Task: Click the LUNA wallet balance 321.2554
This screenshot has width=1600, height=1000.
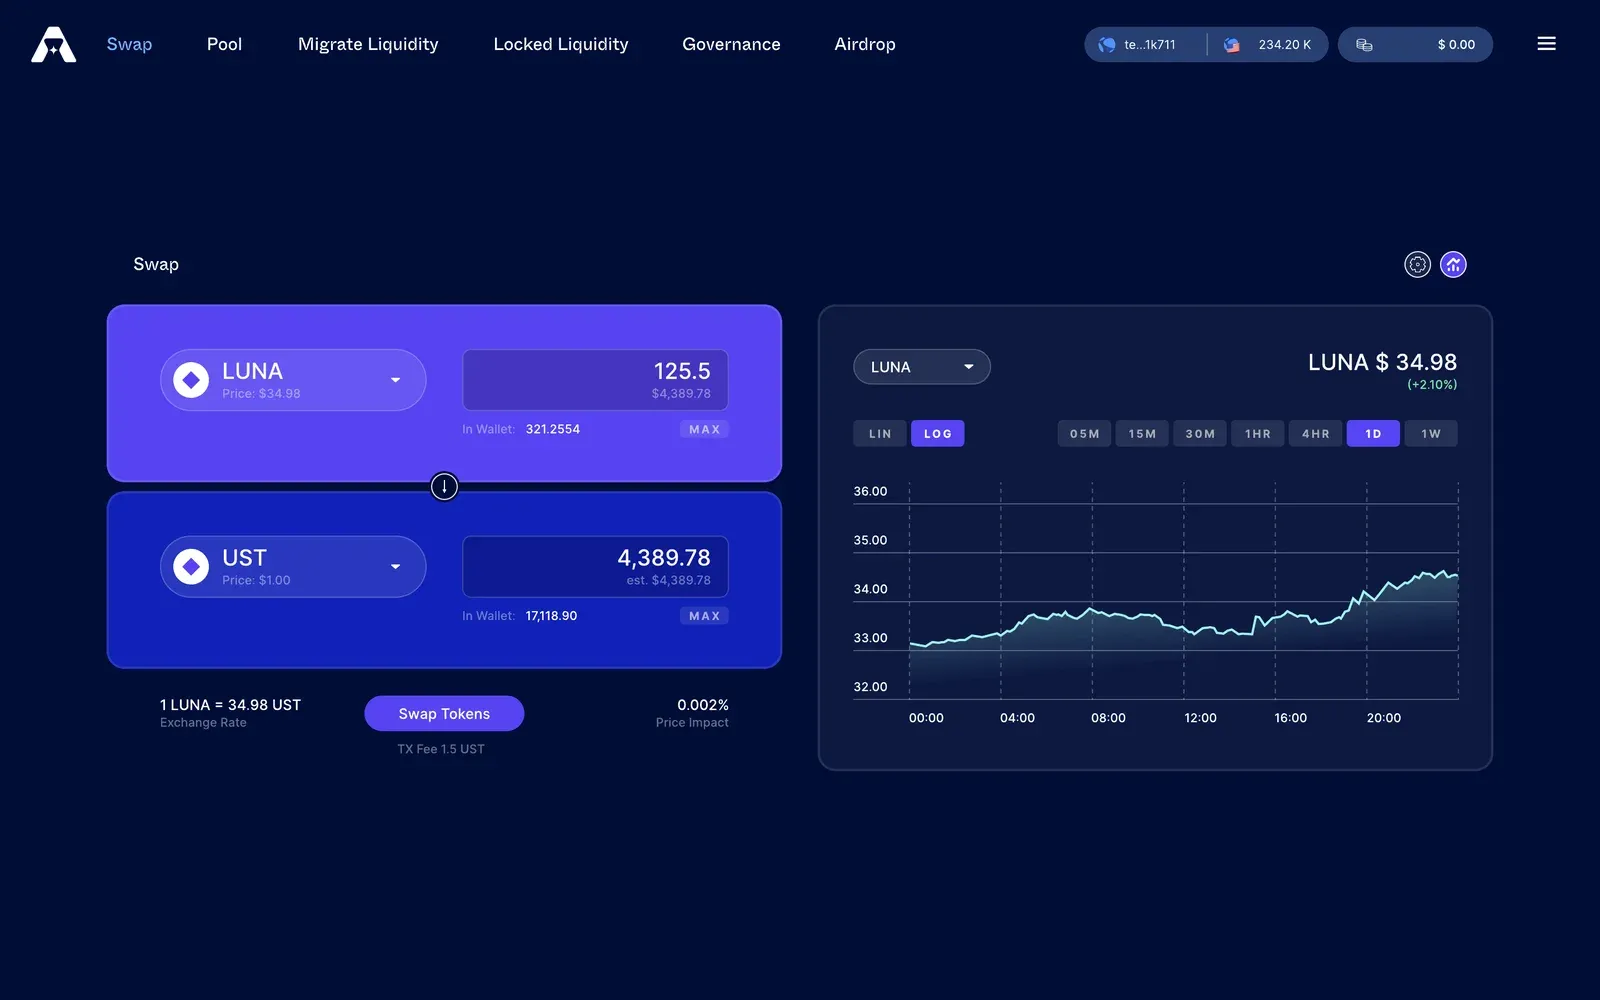Action: click(553, 429)
